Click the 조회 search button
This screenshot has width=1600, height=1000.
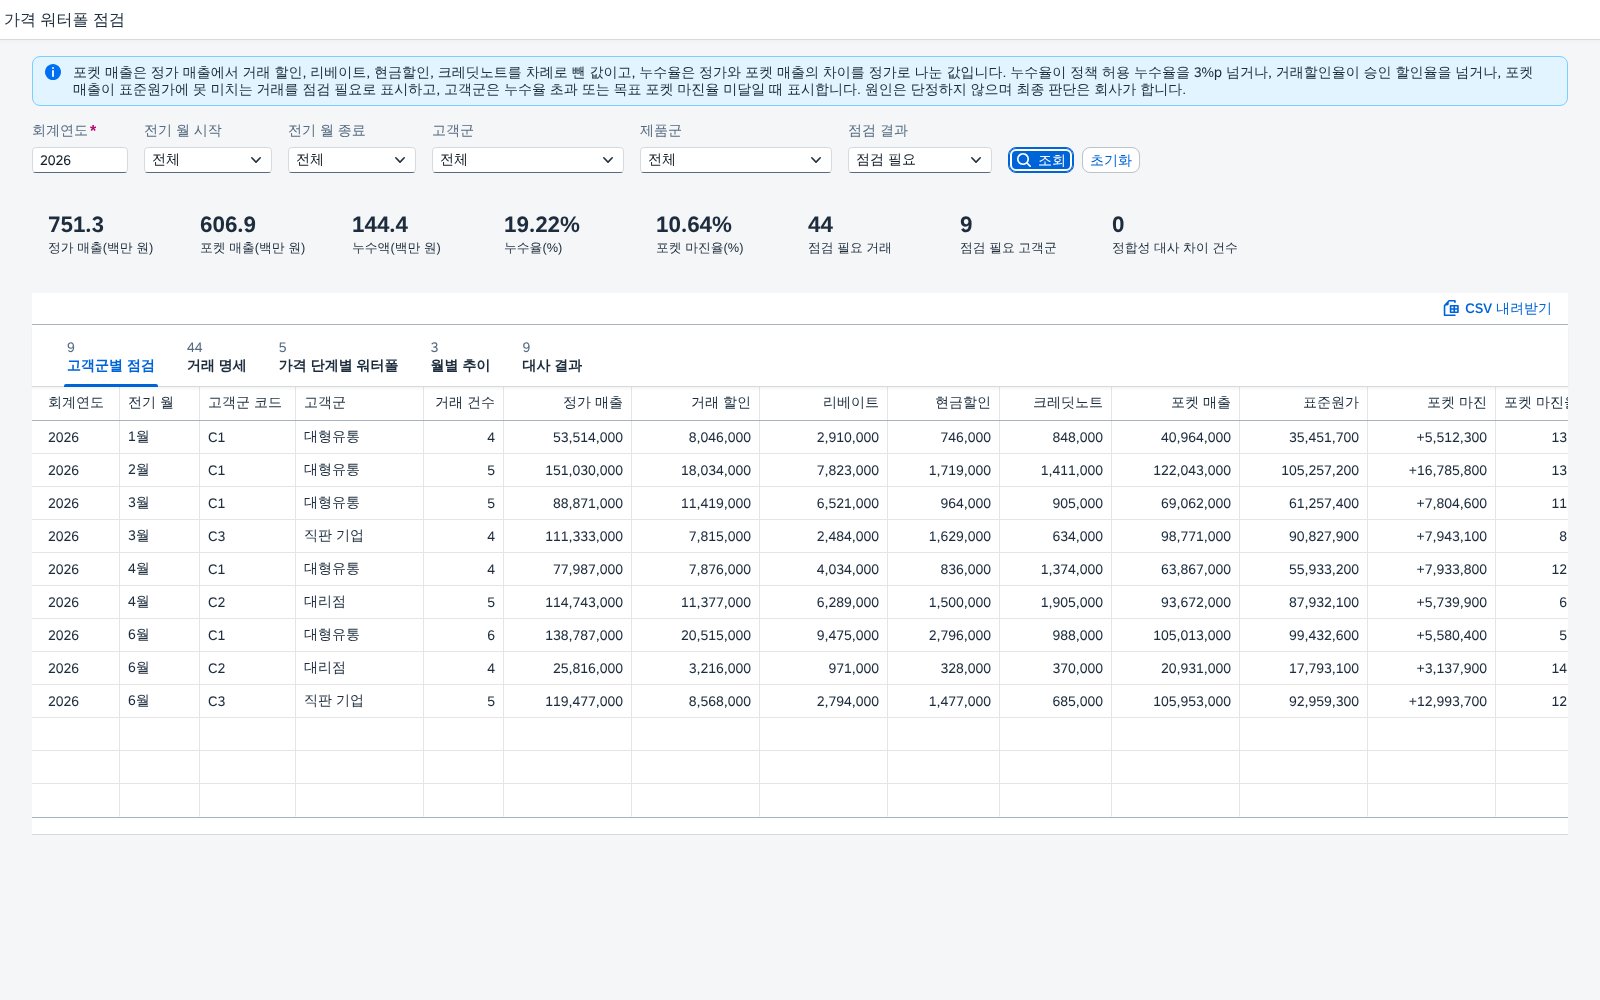coord(1041,160)
